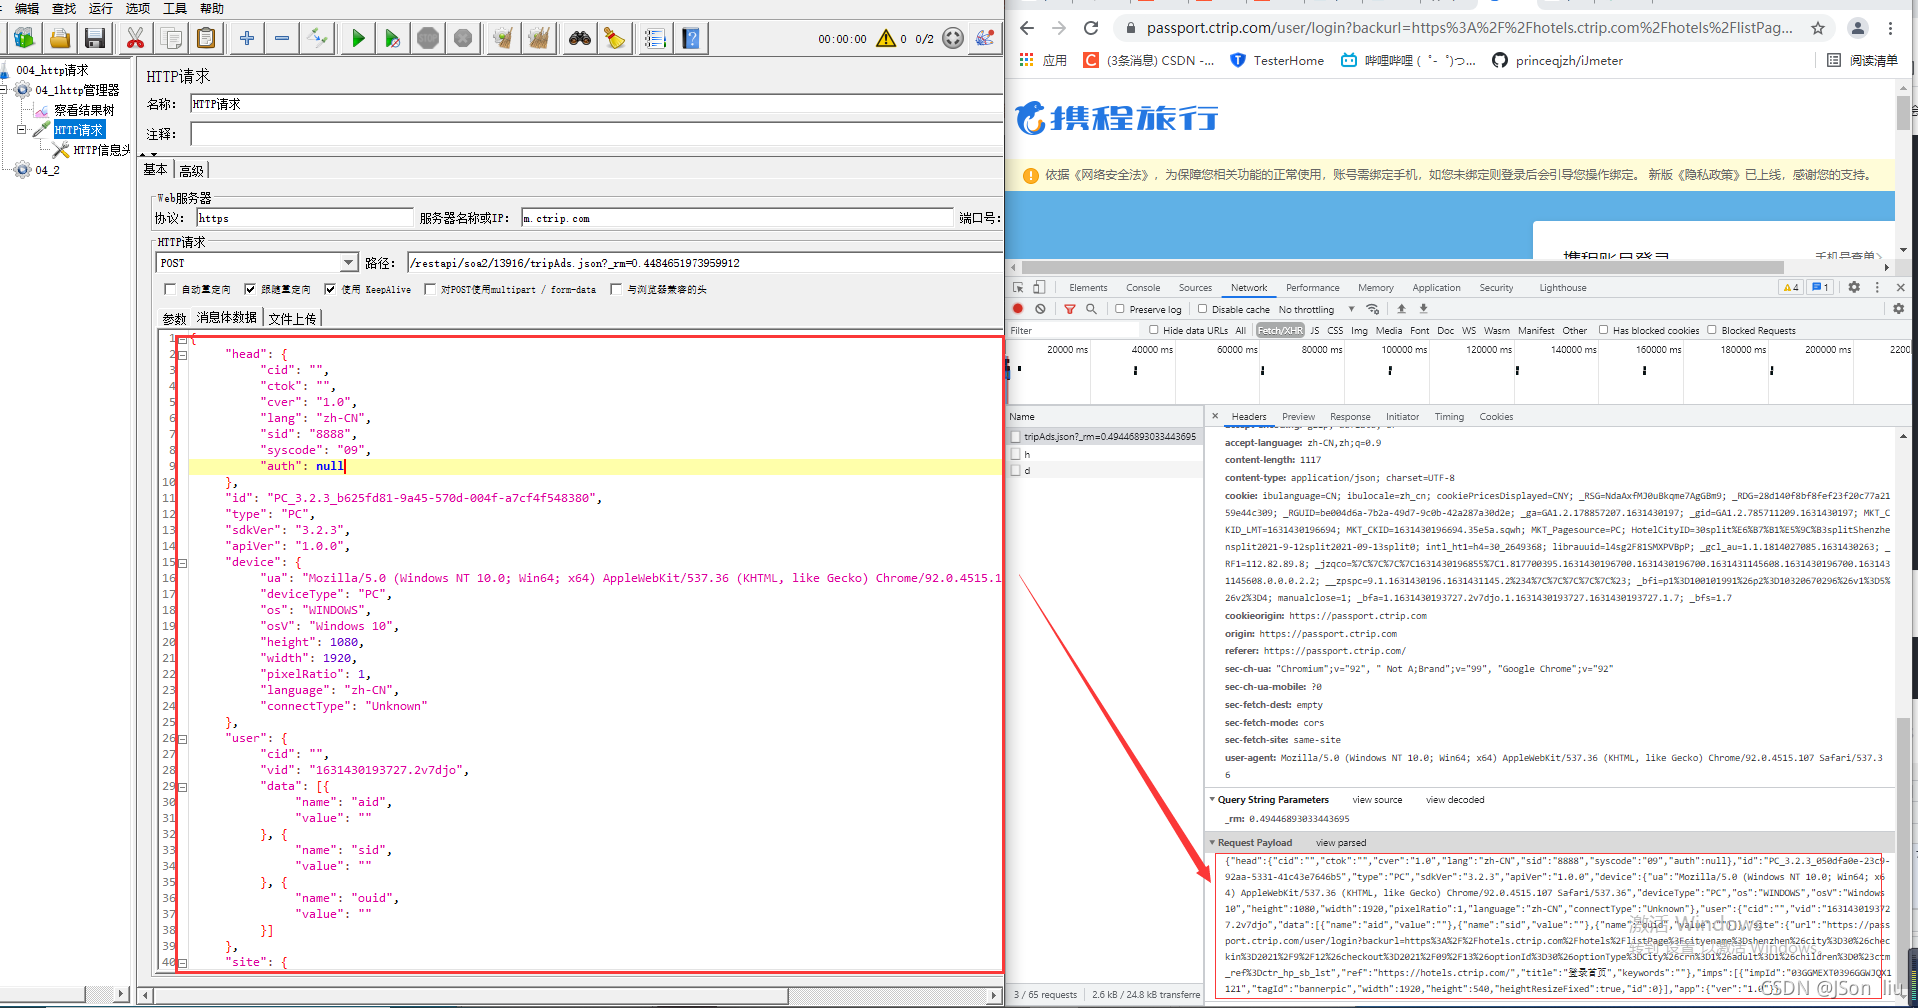This screenshot has width=1918, height=1008.
Task: Click the import HAR upload arrow icon
Action: pyautogui.click(x=1401, y=309)
